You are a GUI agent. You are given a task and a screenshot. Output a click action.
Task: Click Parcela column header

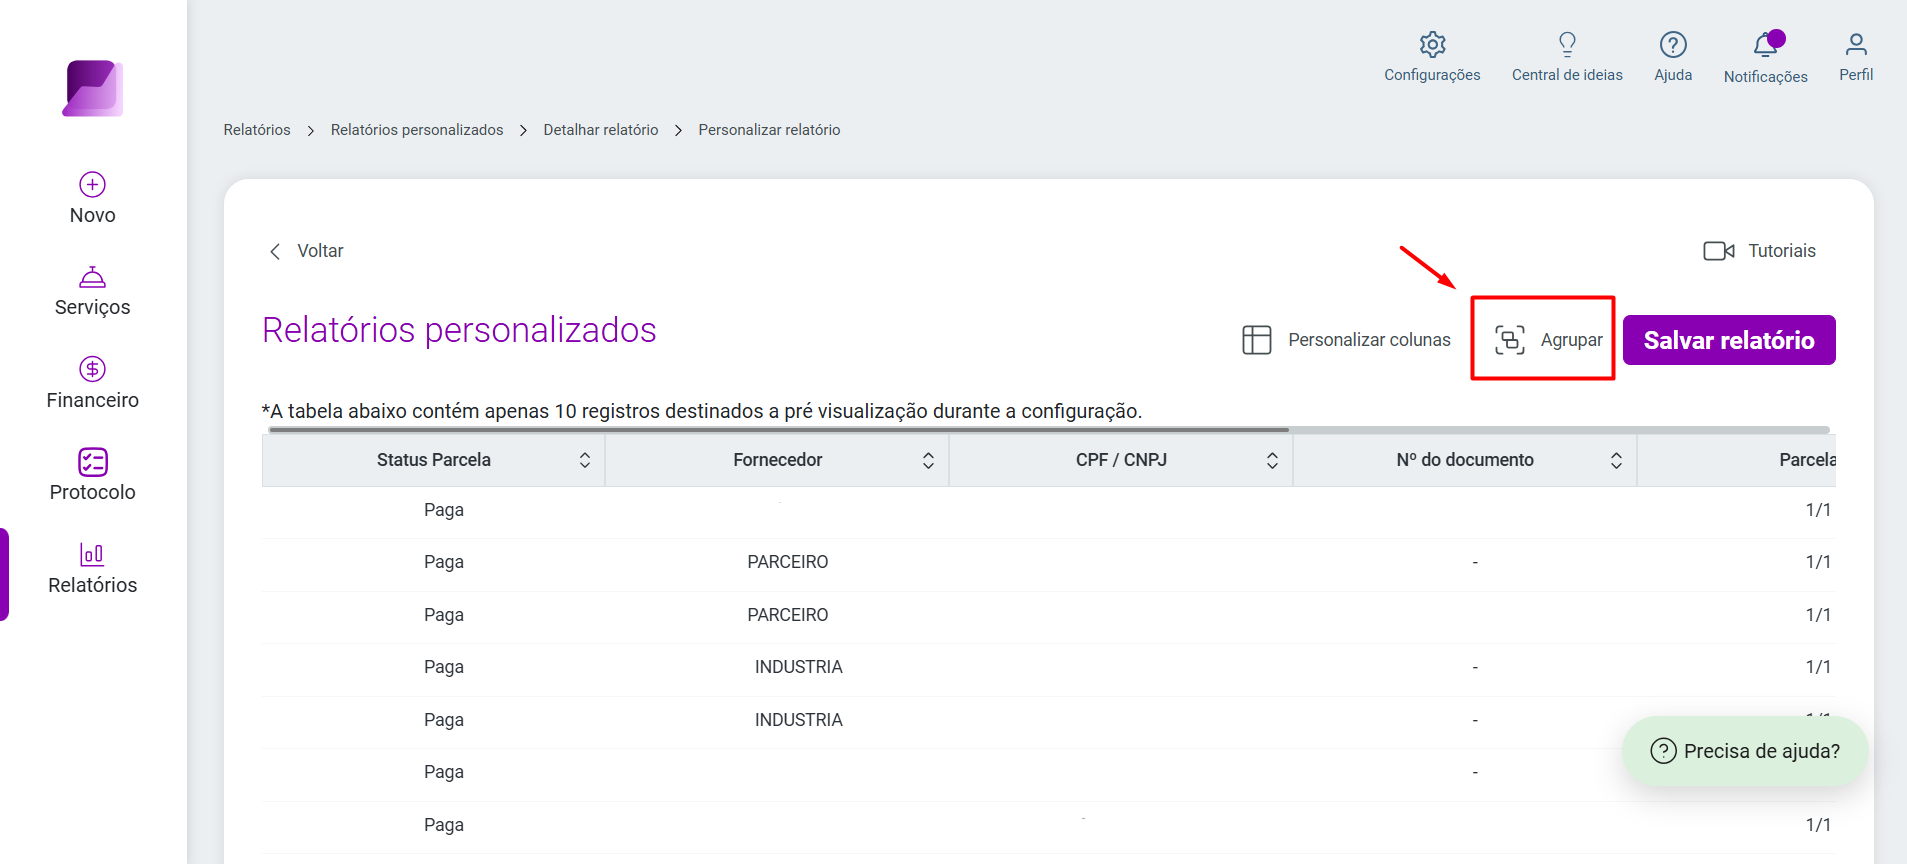(x=1737, y=460)
